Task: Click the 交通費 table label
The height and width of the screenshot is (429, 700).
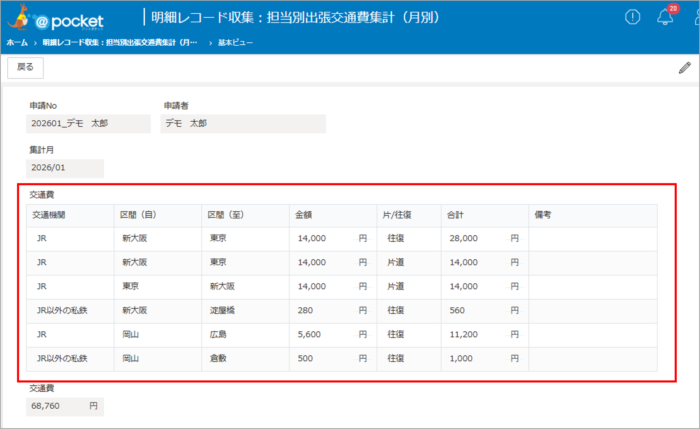Action: click(x=42, y=195)
